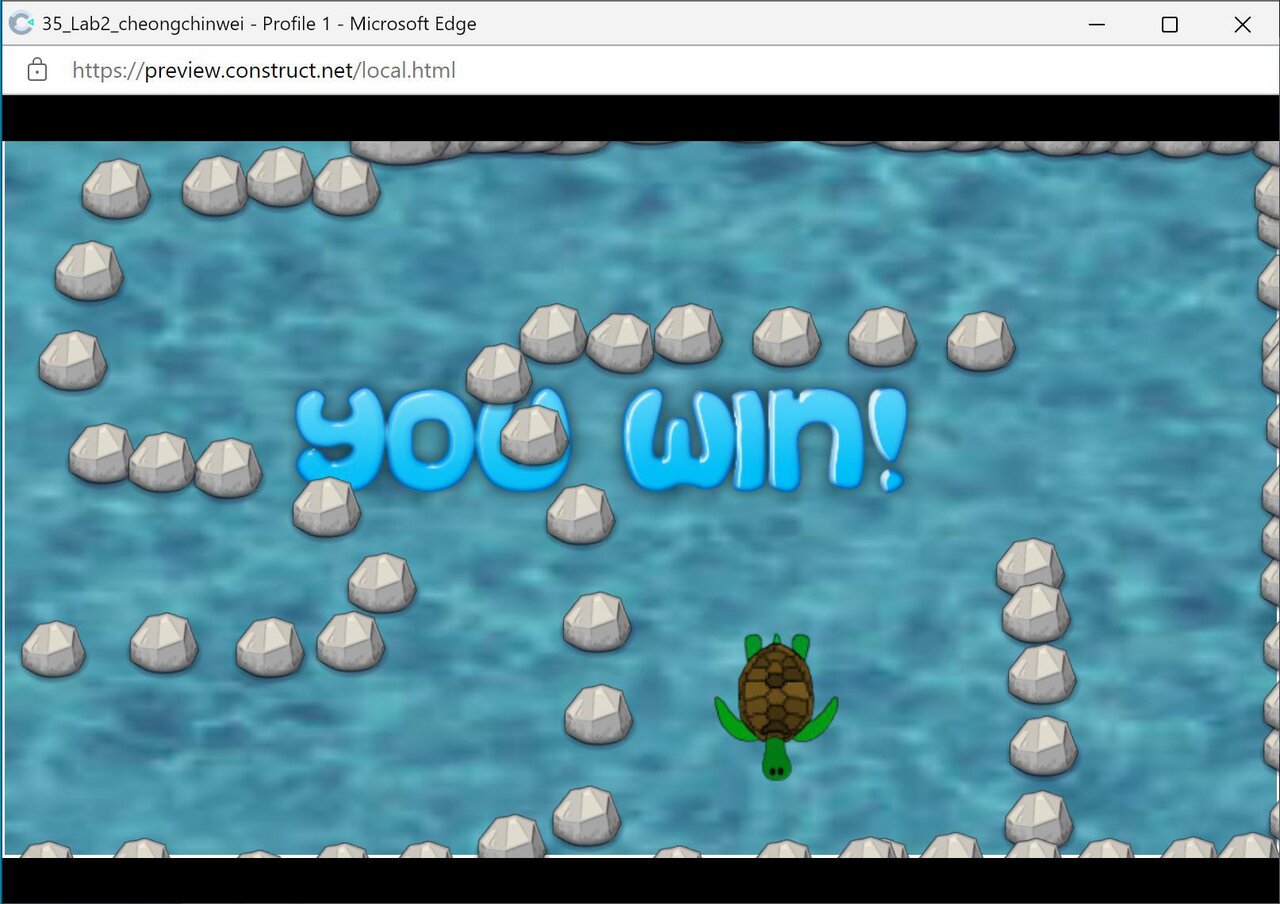Click the green turtle sprite

coord(776,706)
